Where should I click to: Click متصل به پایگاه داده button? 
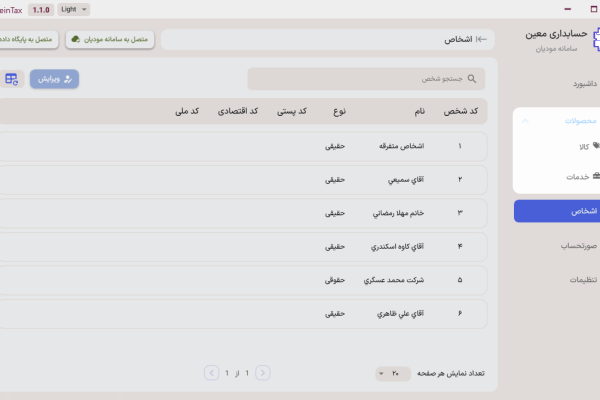28,39
